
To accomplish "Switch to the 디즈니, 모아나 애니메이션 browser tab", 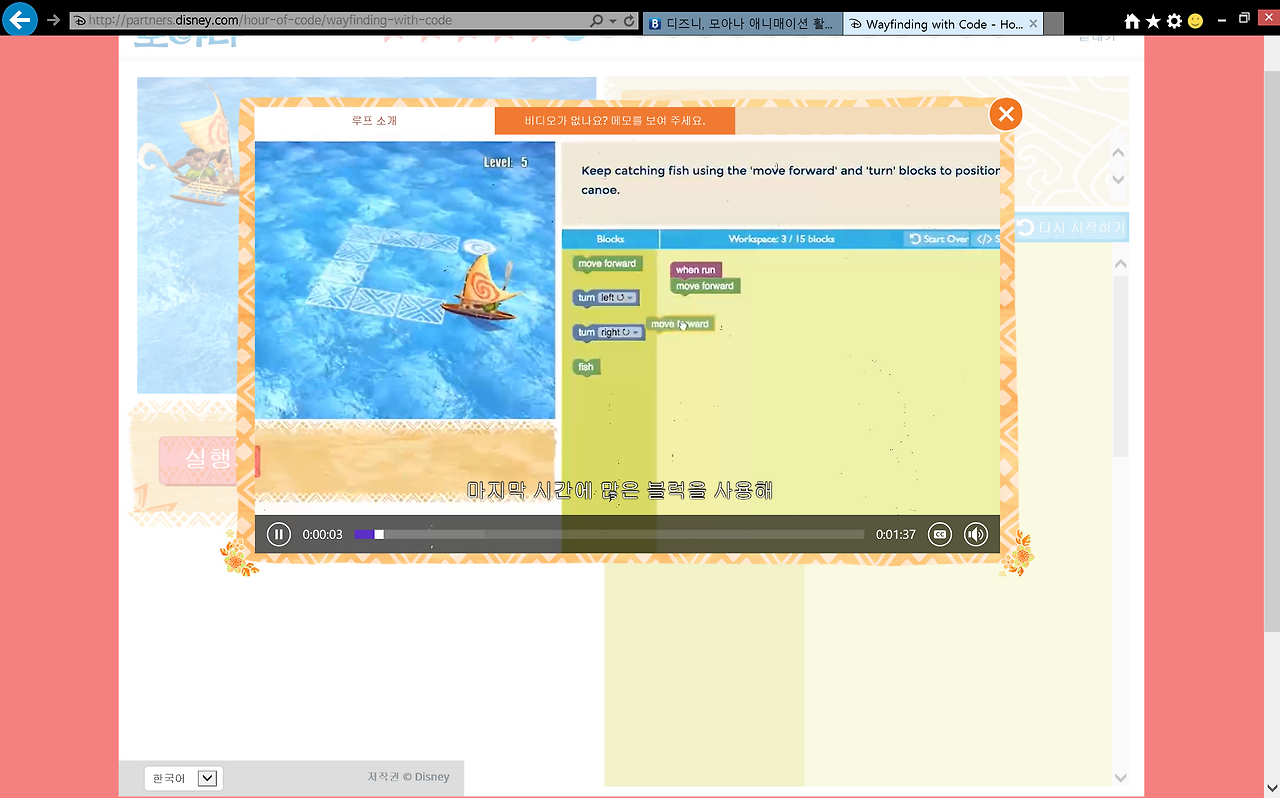I will coord(742,24).
